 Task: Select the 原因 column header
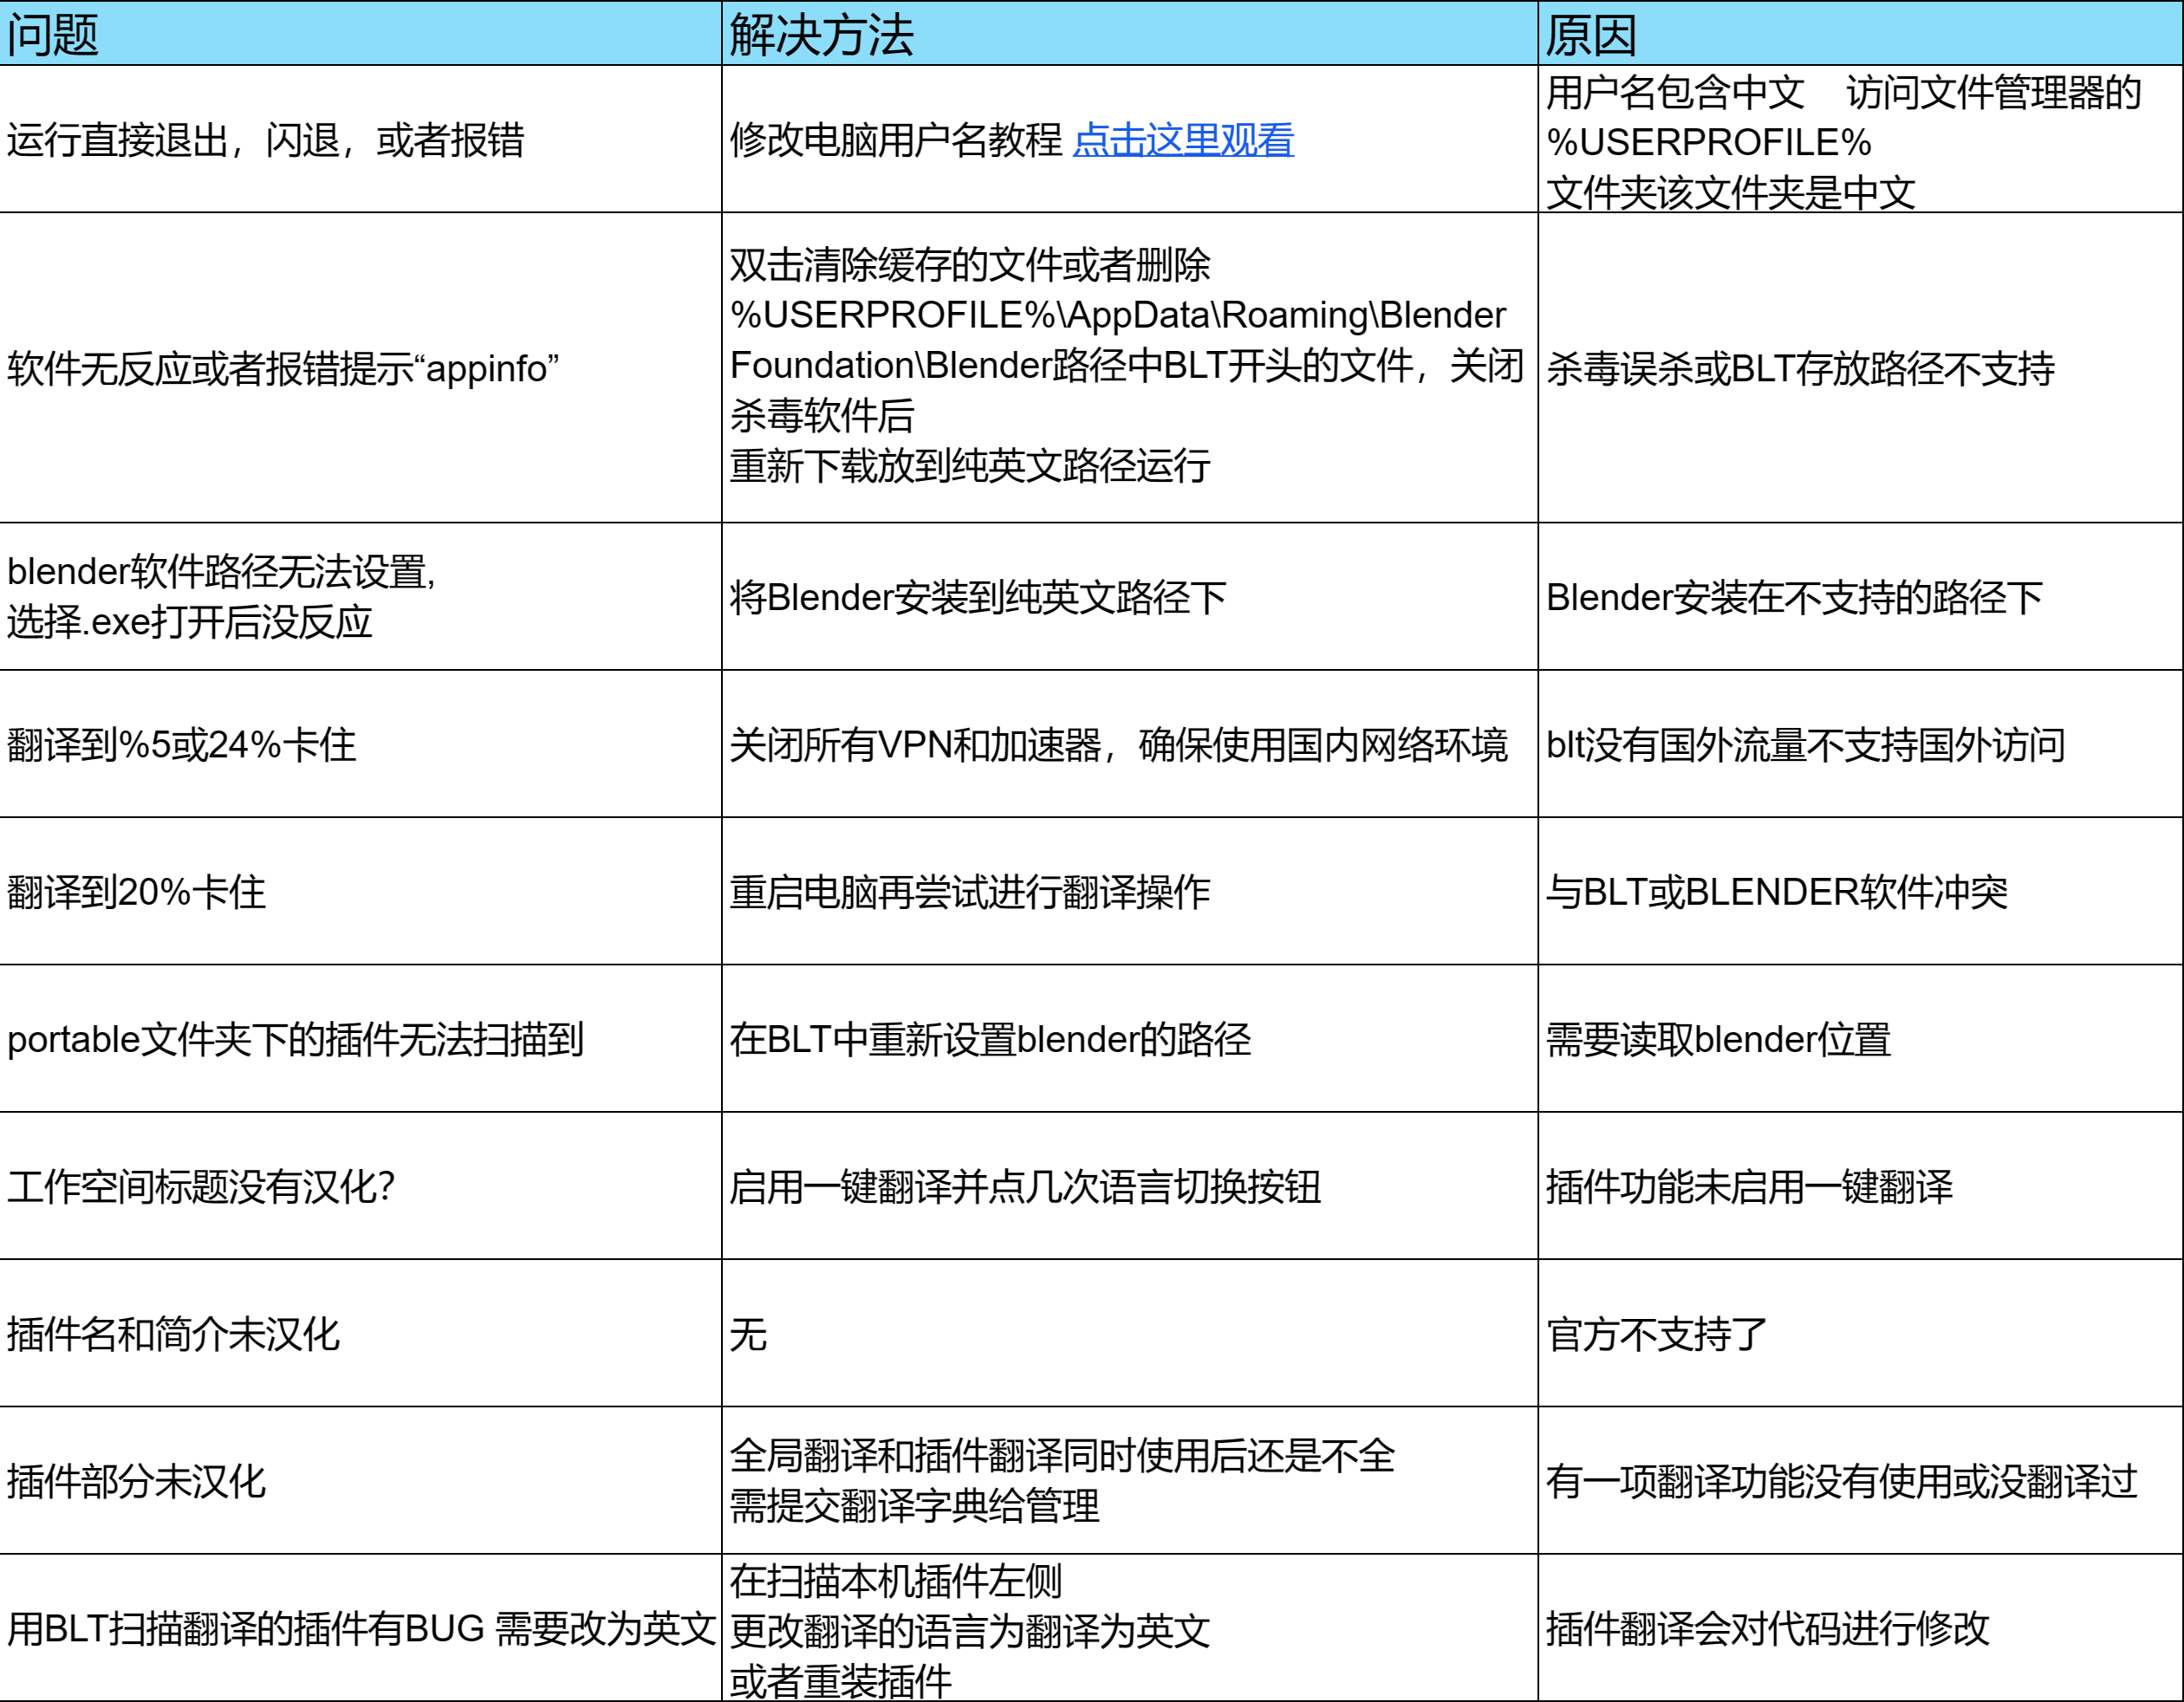pyautogui.click(x=1860, y=33)
